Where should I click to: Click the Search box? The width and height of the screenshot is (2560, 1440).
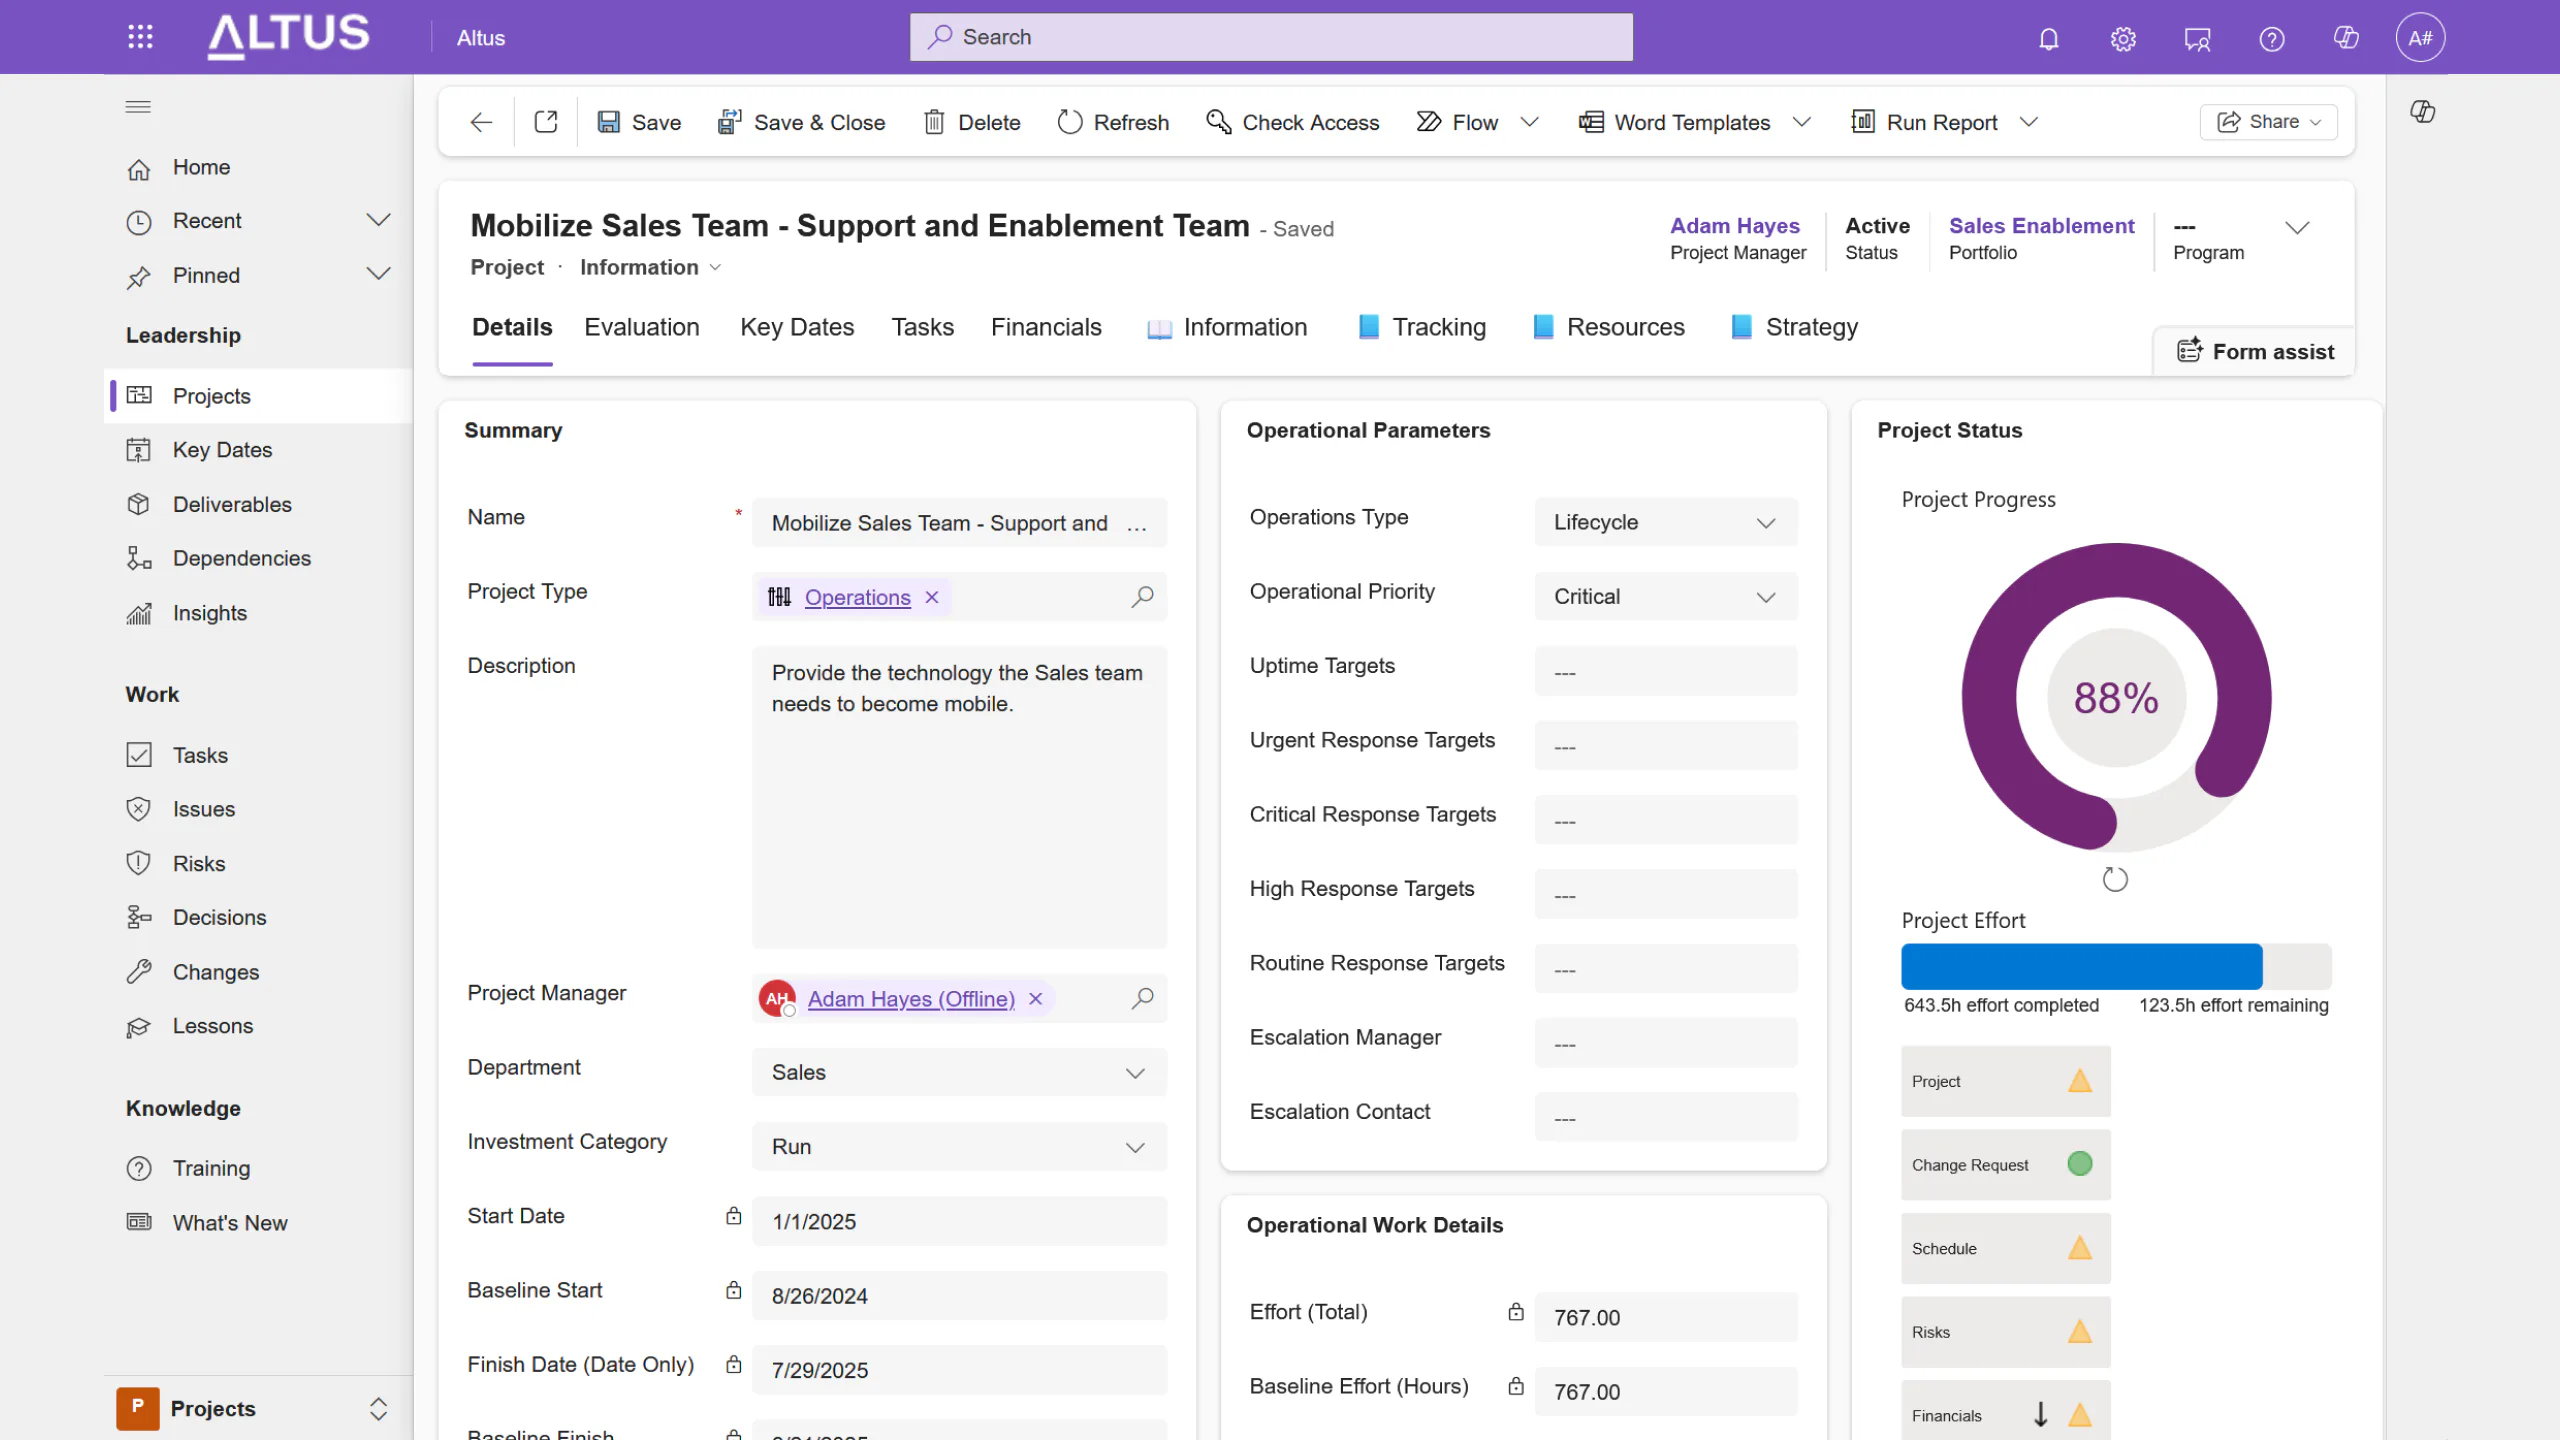tap(1271, 37)
